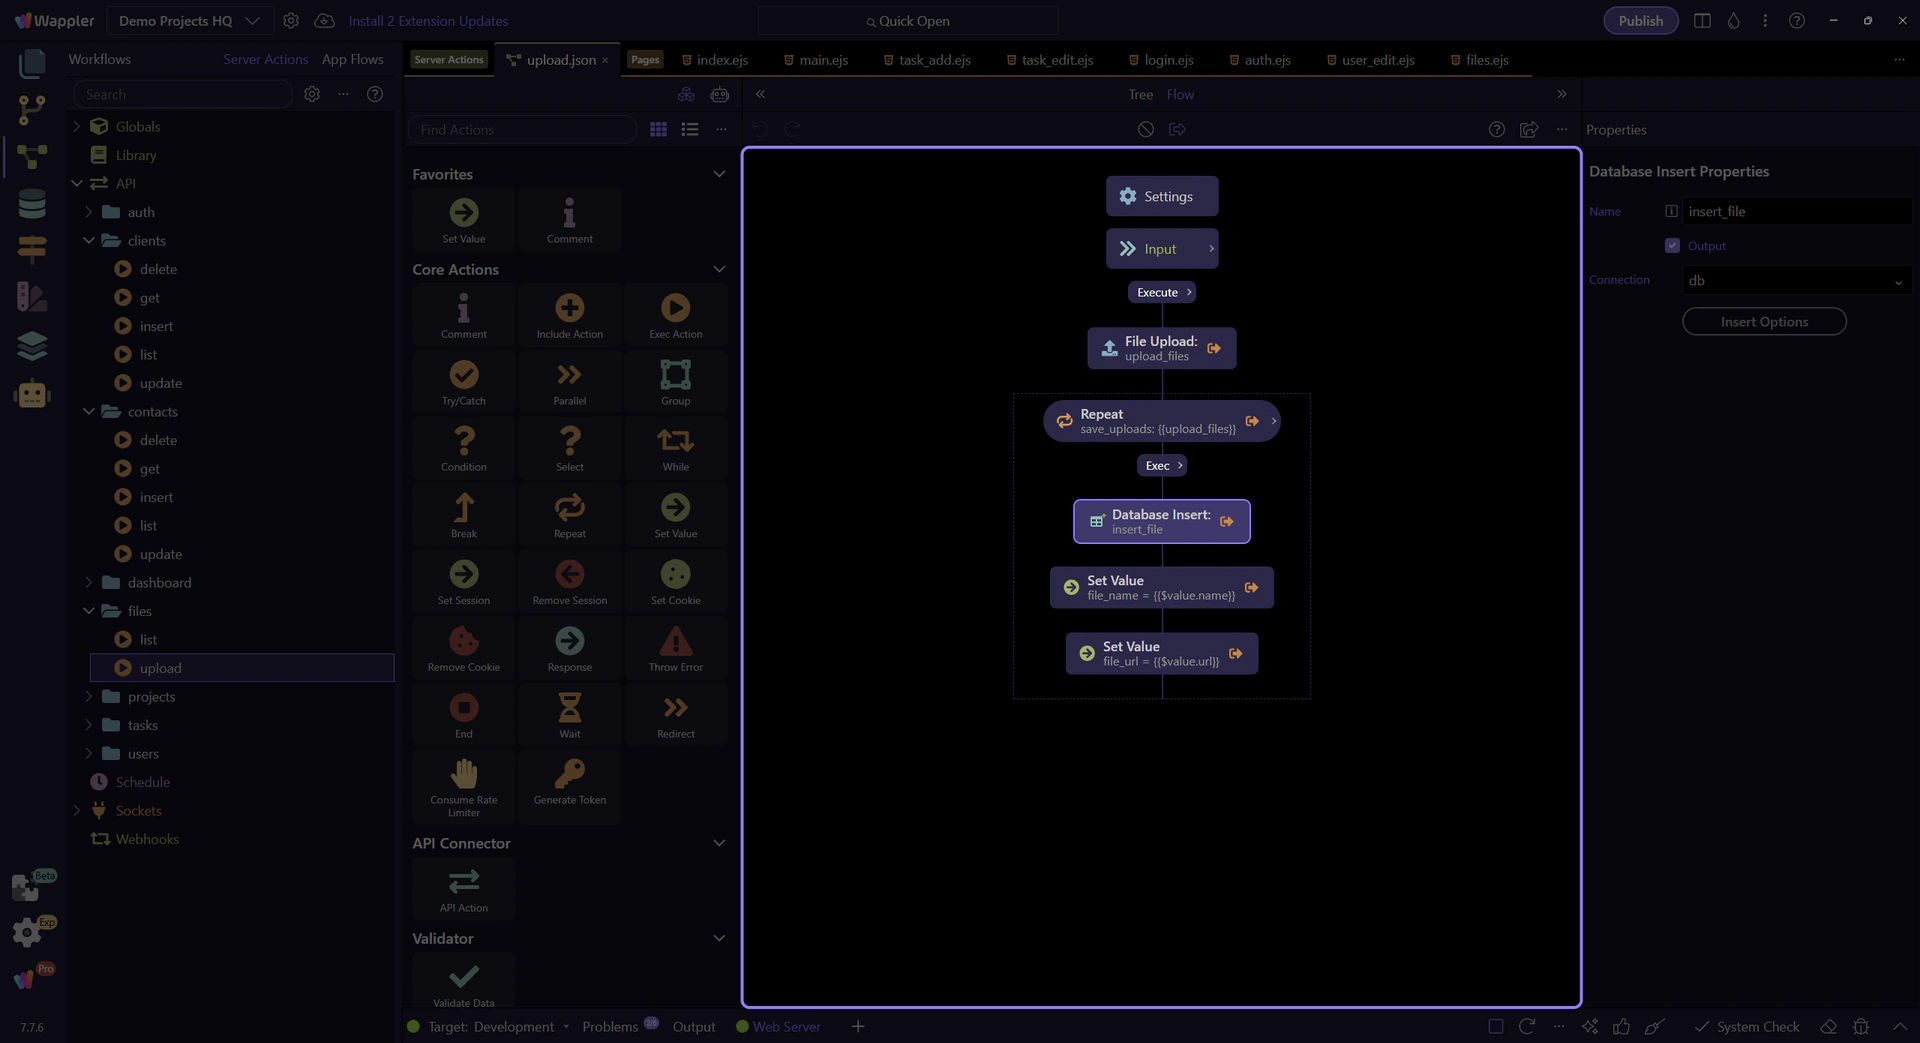Switch to grid view of actions
The width and height of the screenshot is (1920, 1043).
[658, 130]
